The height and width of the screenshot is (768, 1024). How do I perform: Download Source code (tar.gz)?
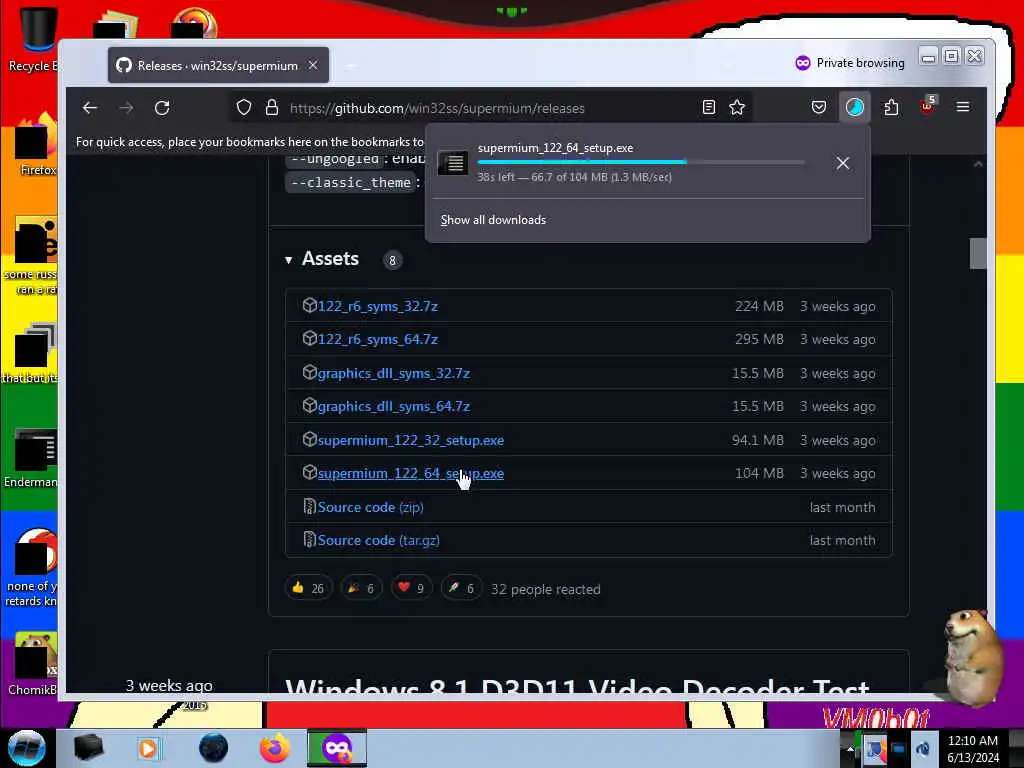click(379, 541)
